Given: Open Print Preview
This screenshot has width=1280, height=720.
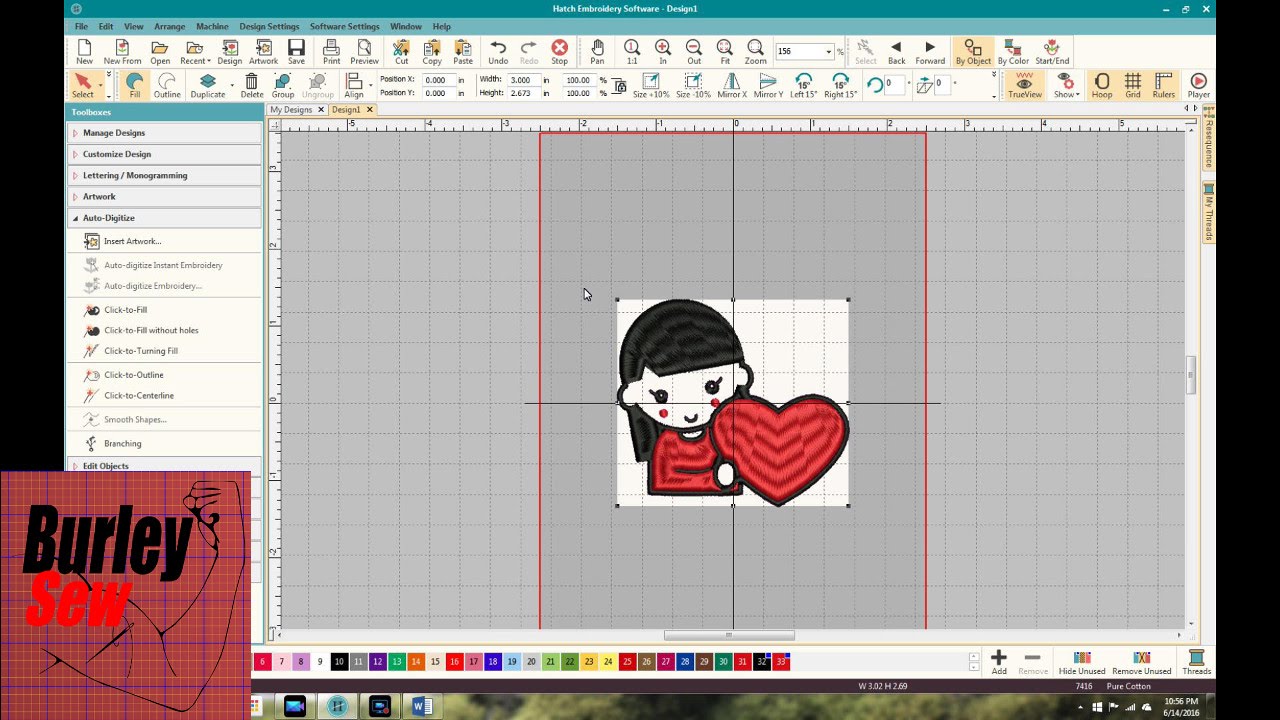Looking at the screenshot, I should click(364, 52).
